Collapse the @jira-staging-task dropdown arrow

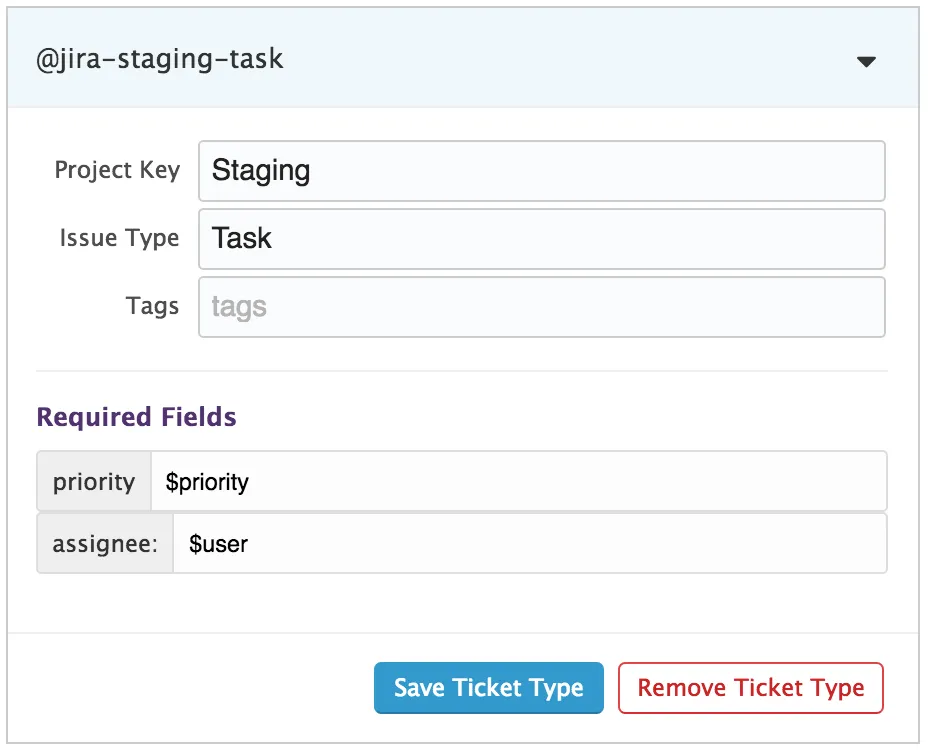pos(866,61)
